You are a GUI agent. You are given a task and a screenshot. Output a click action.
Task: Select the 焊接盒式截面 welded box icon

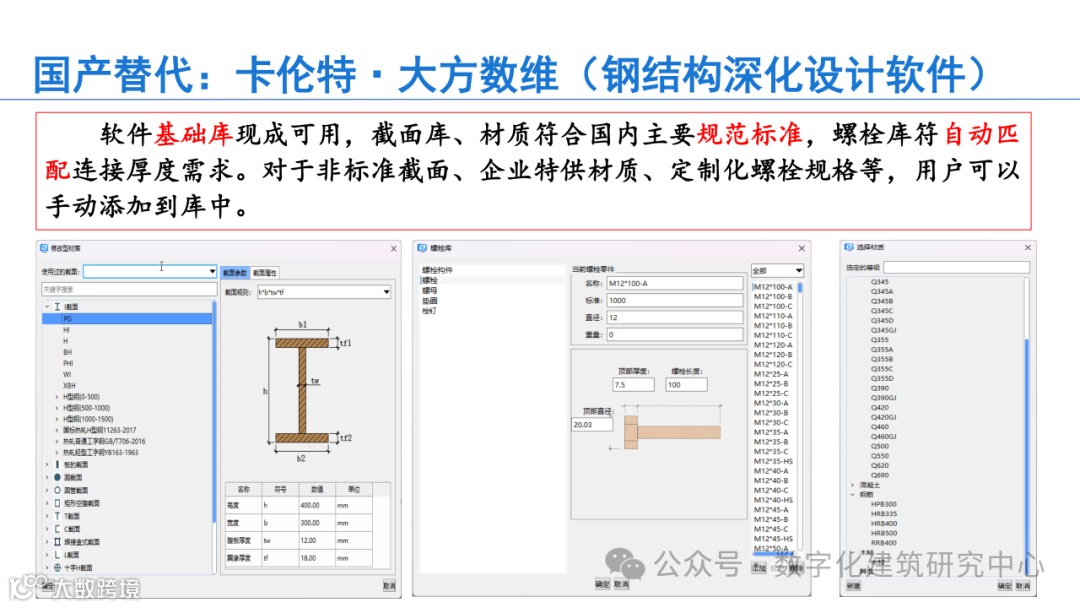click(57, 542)
